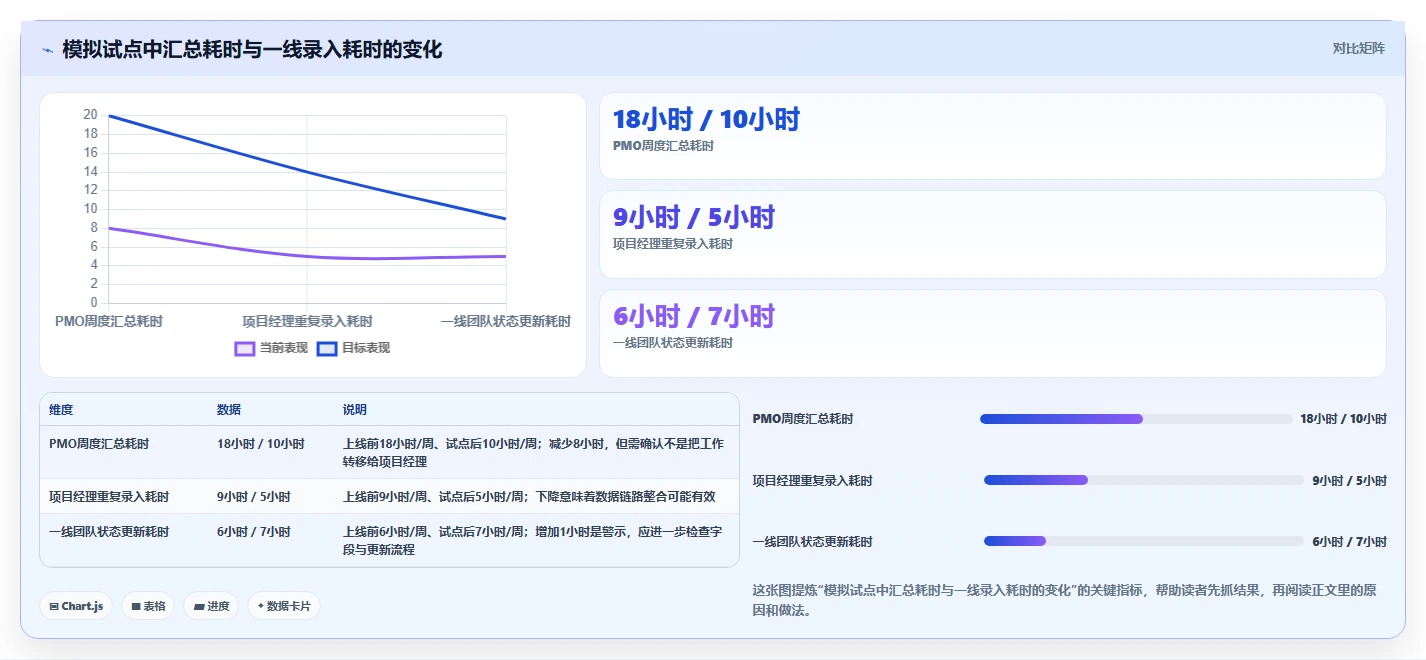Screen dimensions: 1426x660
Task: Click the PMO周度汇总耗时 progress bar
Action: point(1136,419)
